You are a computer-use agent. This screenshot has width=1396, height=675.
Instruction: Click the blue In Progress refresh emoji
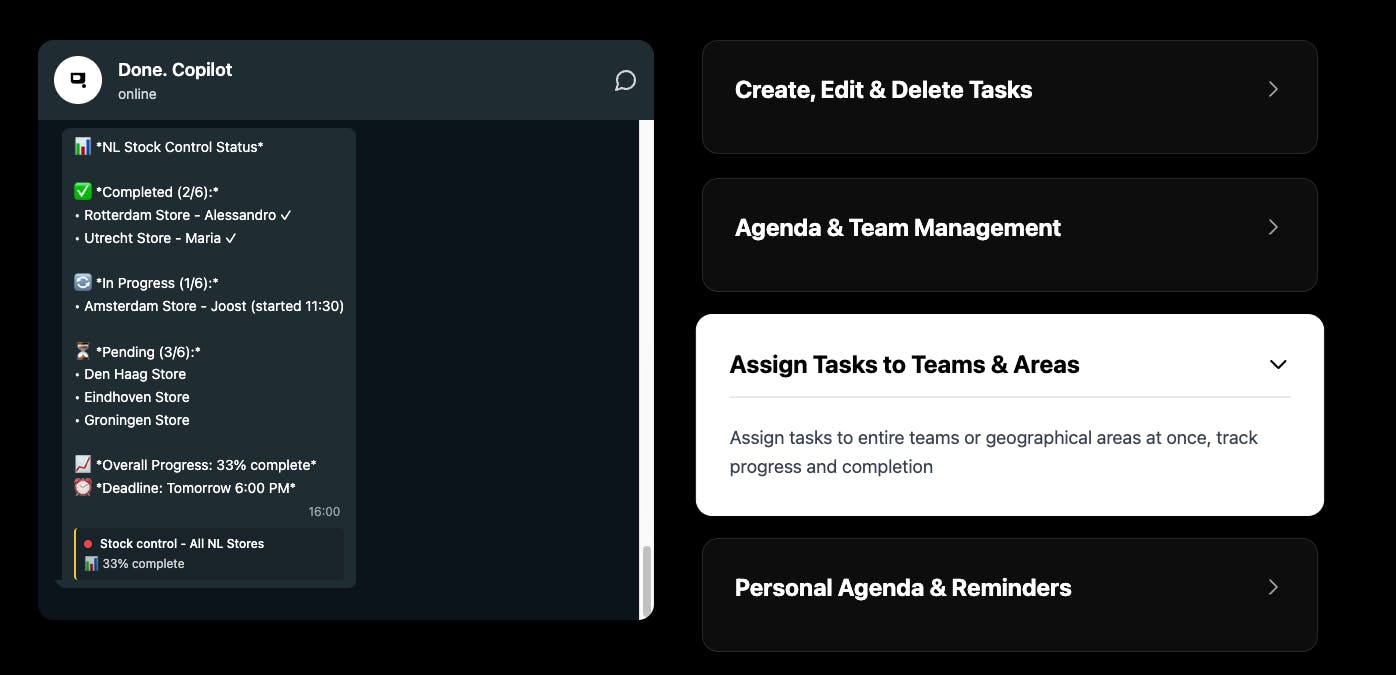click(x=83, y=283)
